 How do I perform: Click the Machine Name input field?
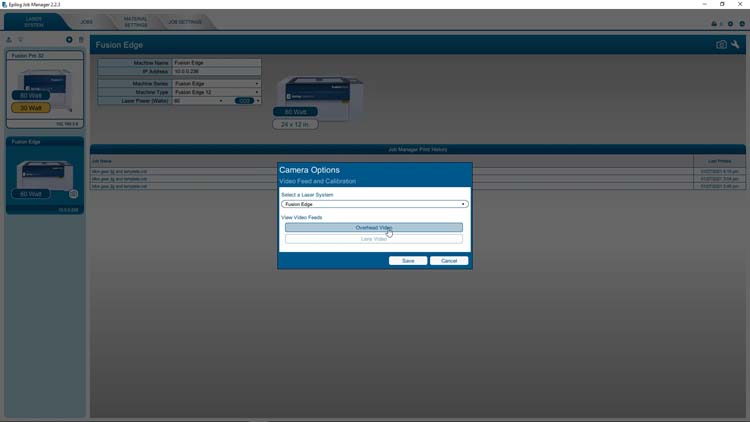point(216,63)
